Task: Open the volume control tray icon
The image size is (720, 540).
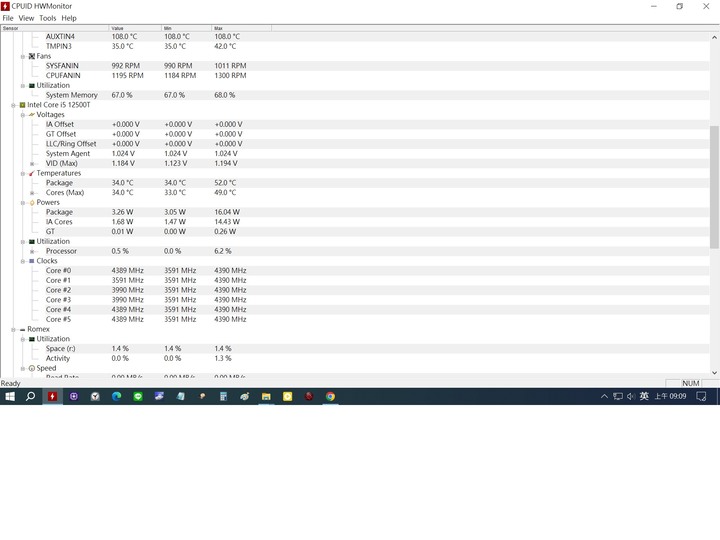Action: [x=630, y=396]
